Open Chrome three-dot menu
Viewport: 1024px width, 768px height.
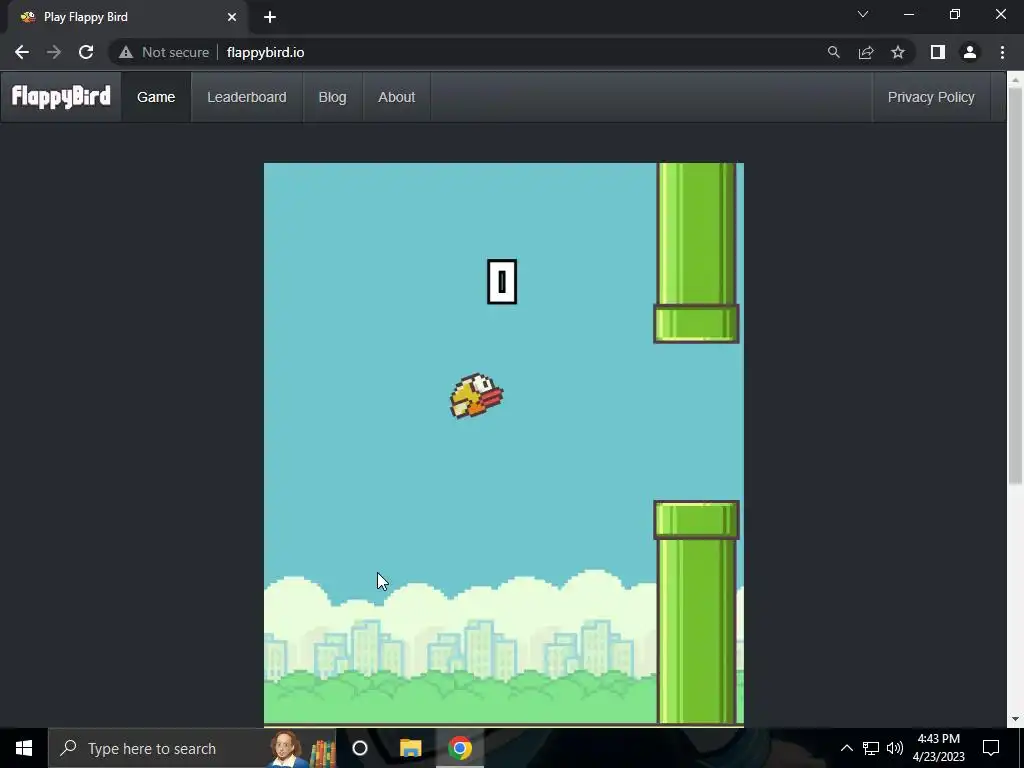point(1002,52)
